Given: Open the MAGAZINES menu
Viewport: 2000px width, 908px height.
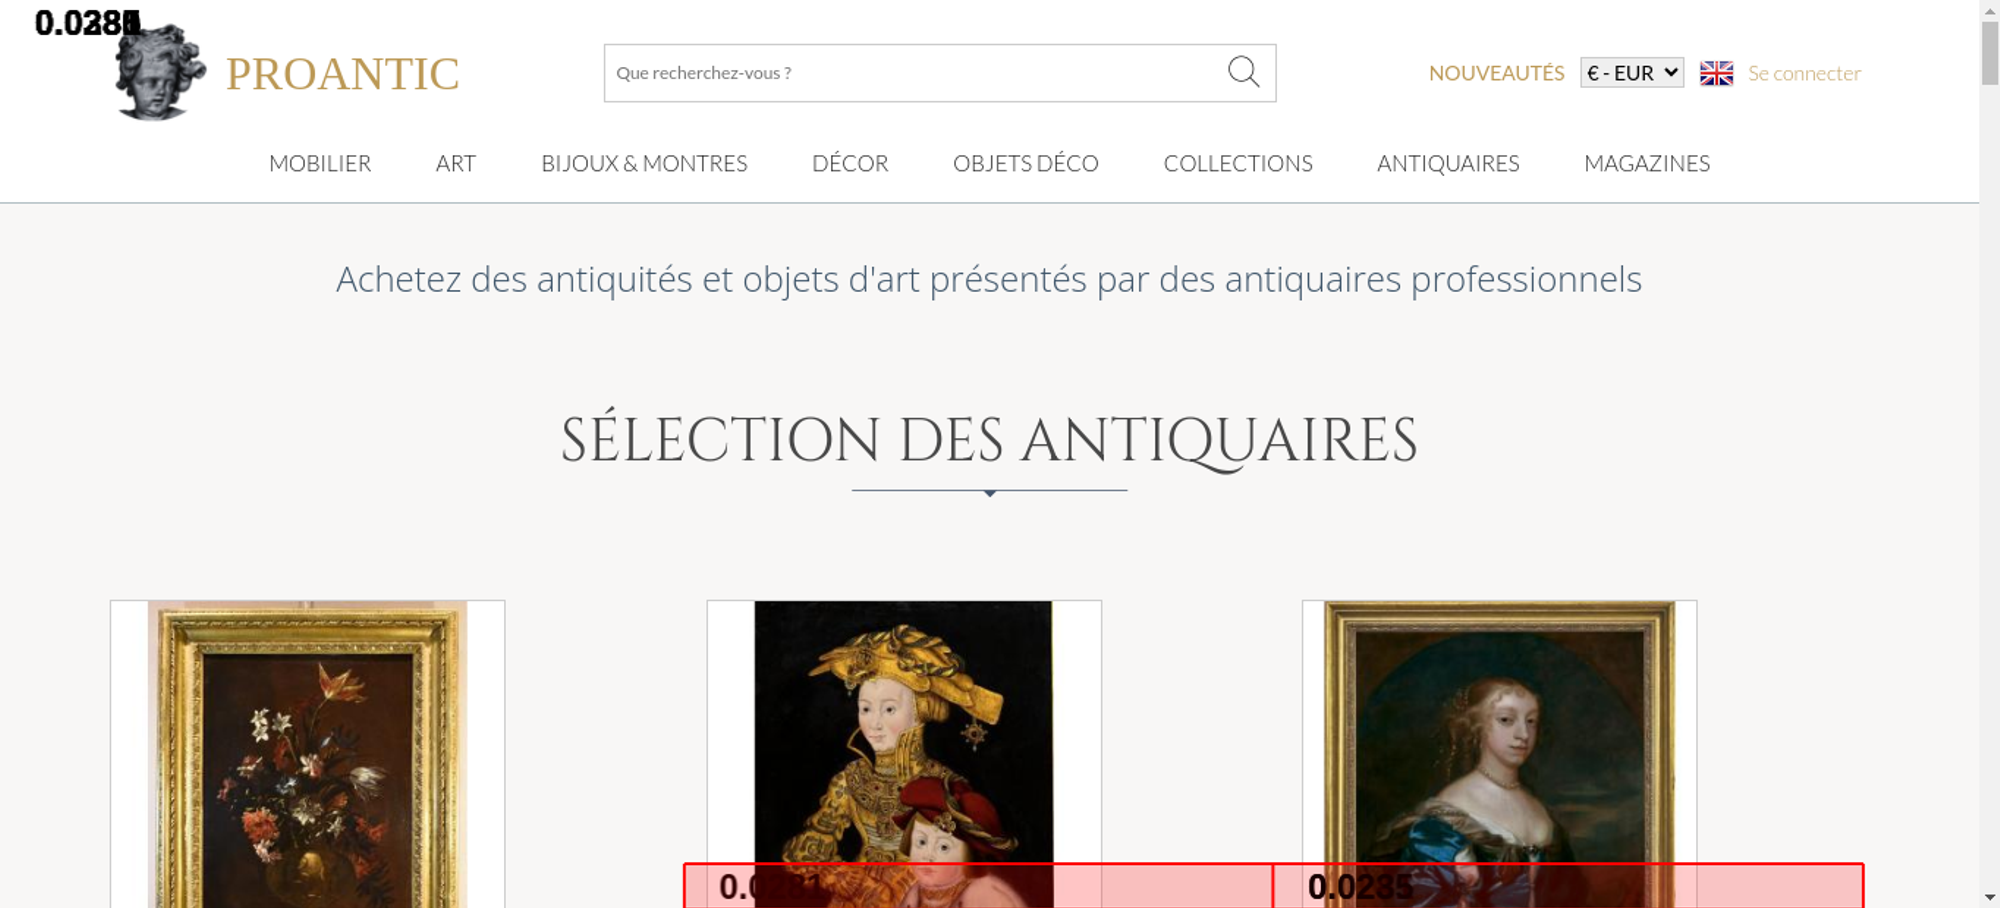Looking at the screenshot, I should click(x=1647, y=163).
